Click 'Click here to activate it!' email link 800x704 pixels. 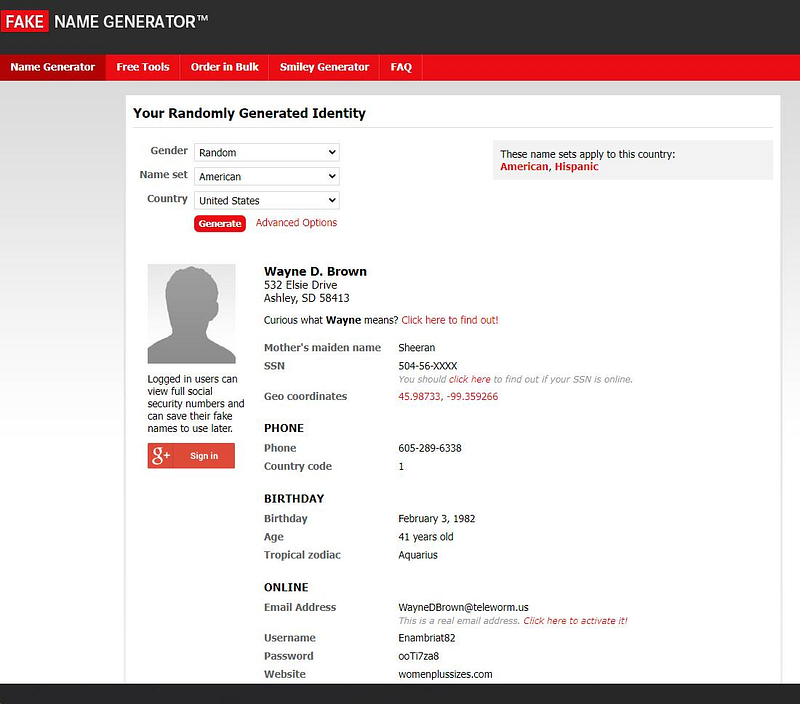(575, 620)
